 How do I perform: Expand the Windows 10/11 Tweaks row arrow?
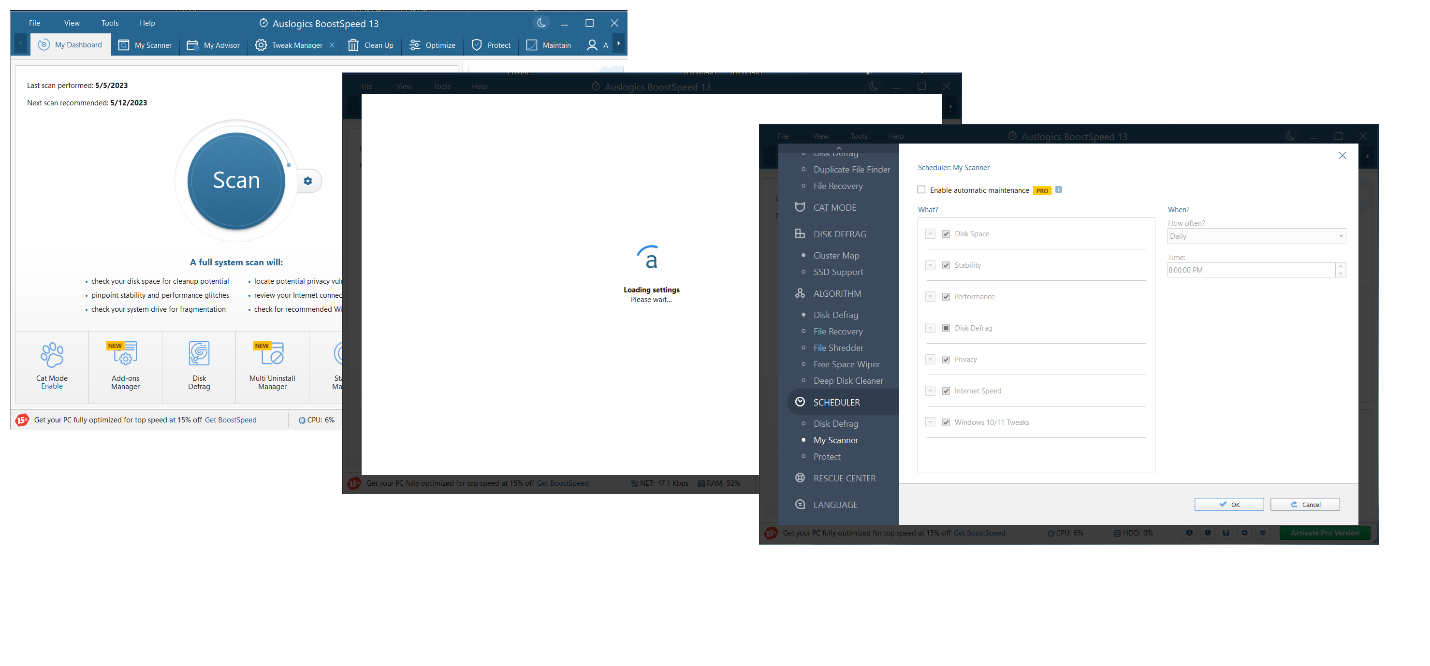click(930, 422)
